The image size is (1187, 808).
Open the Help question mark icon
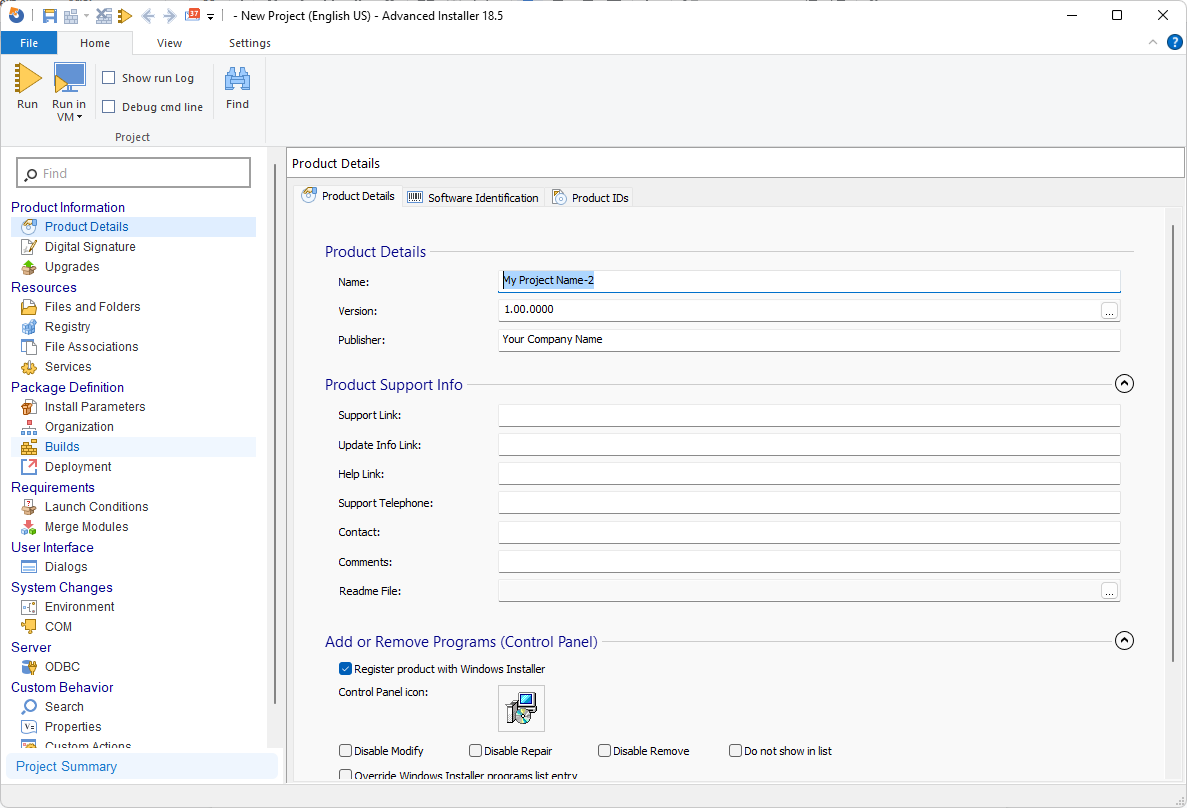click(1174, 42)
